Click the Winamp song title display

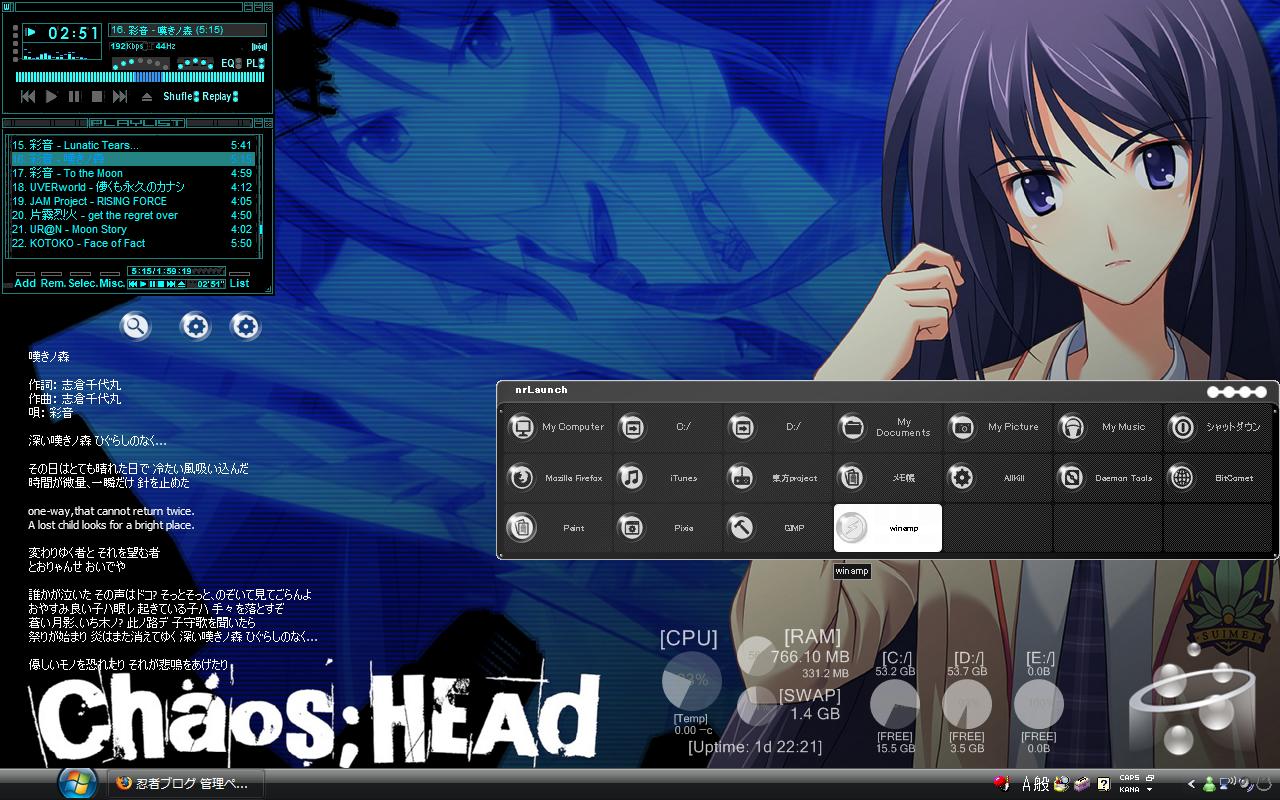point(188,30)
